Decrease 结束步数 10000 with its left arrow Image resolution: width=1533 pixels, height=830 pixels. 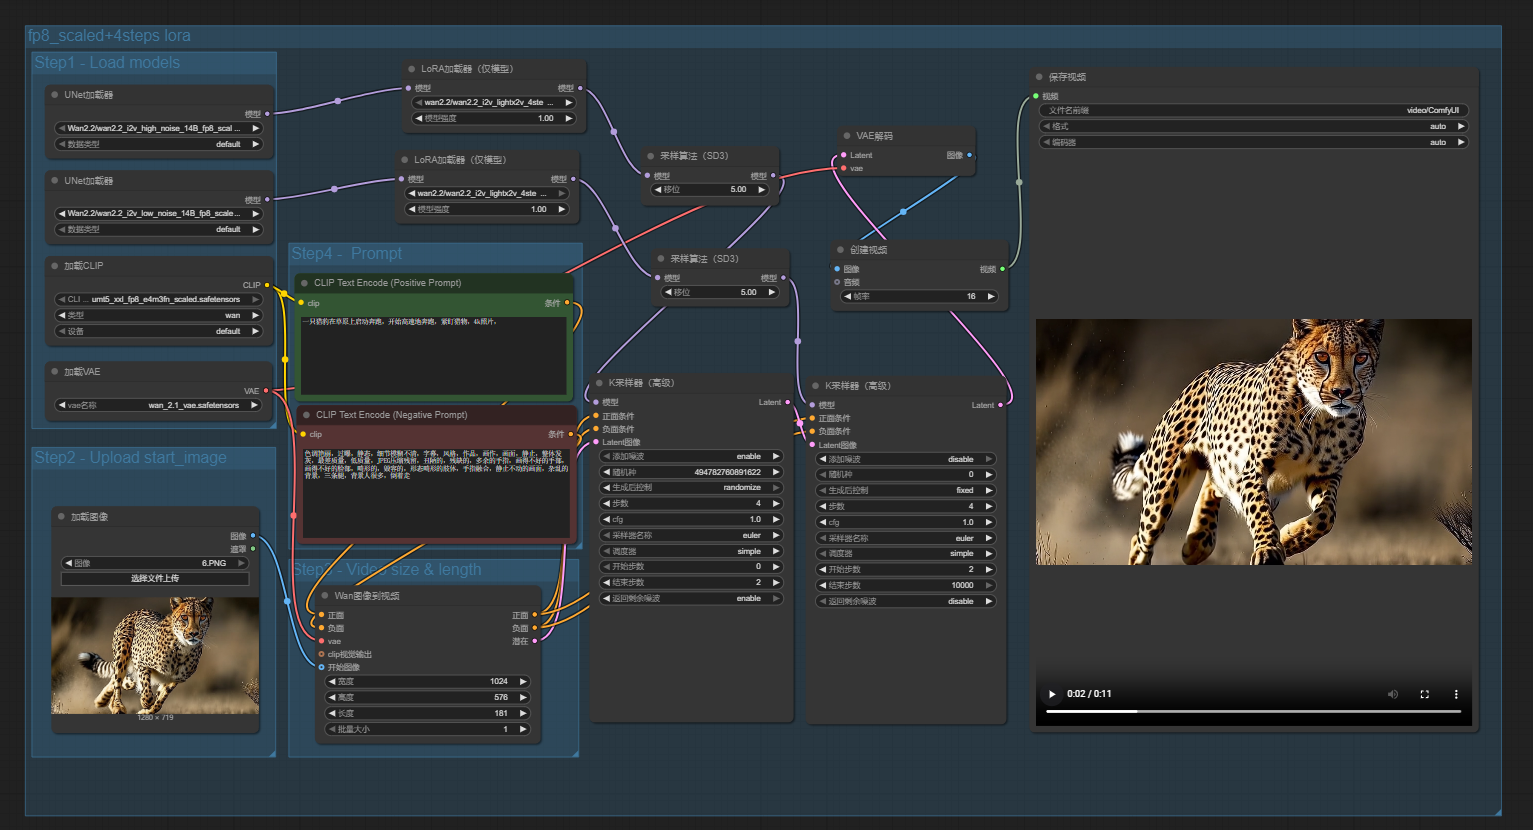(x=822, y=585)
